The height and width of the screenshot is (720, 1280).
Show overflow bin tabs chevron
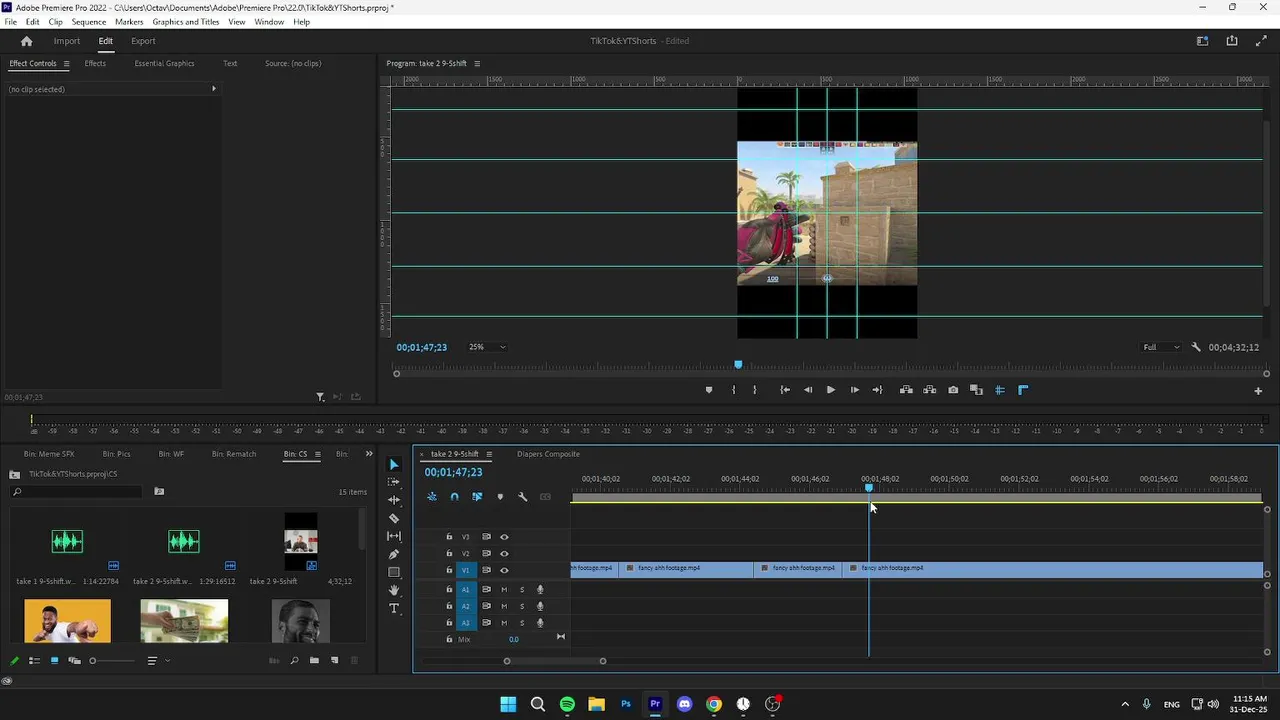[x=368, y=454]
